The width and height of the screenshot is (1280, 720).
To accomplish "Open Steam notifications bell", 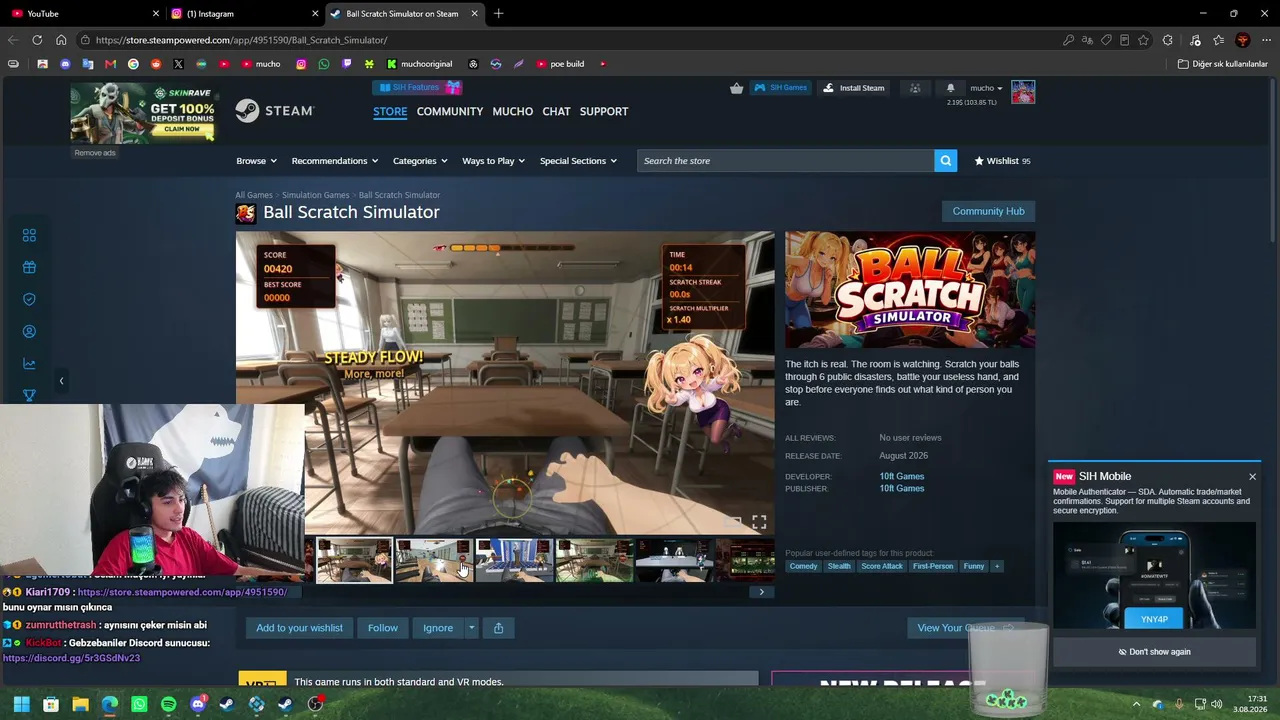I will (950, 88).
